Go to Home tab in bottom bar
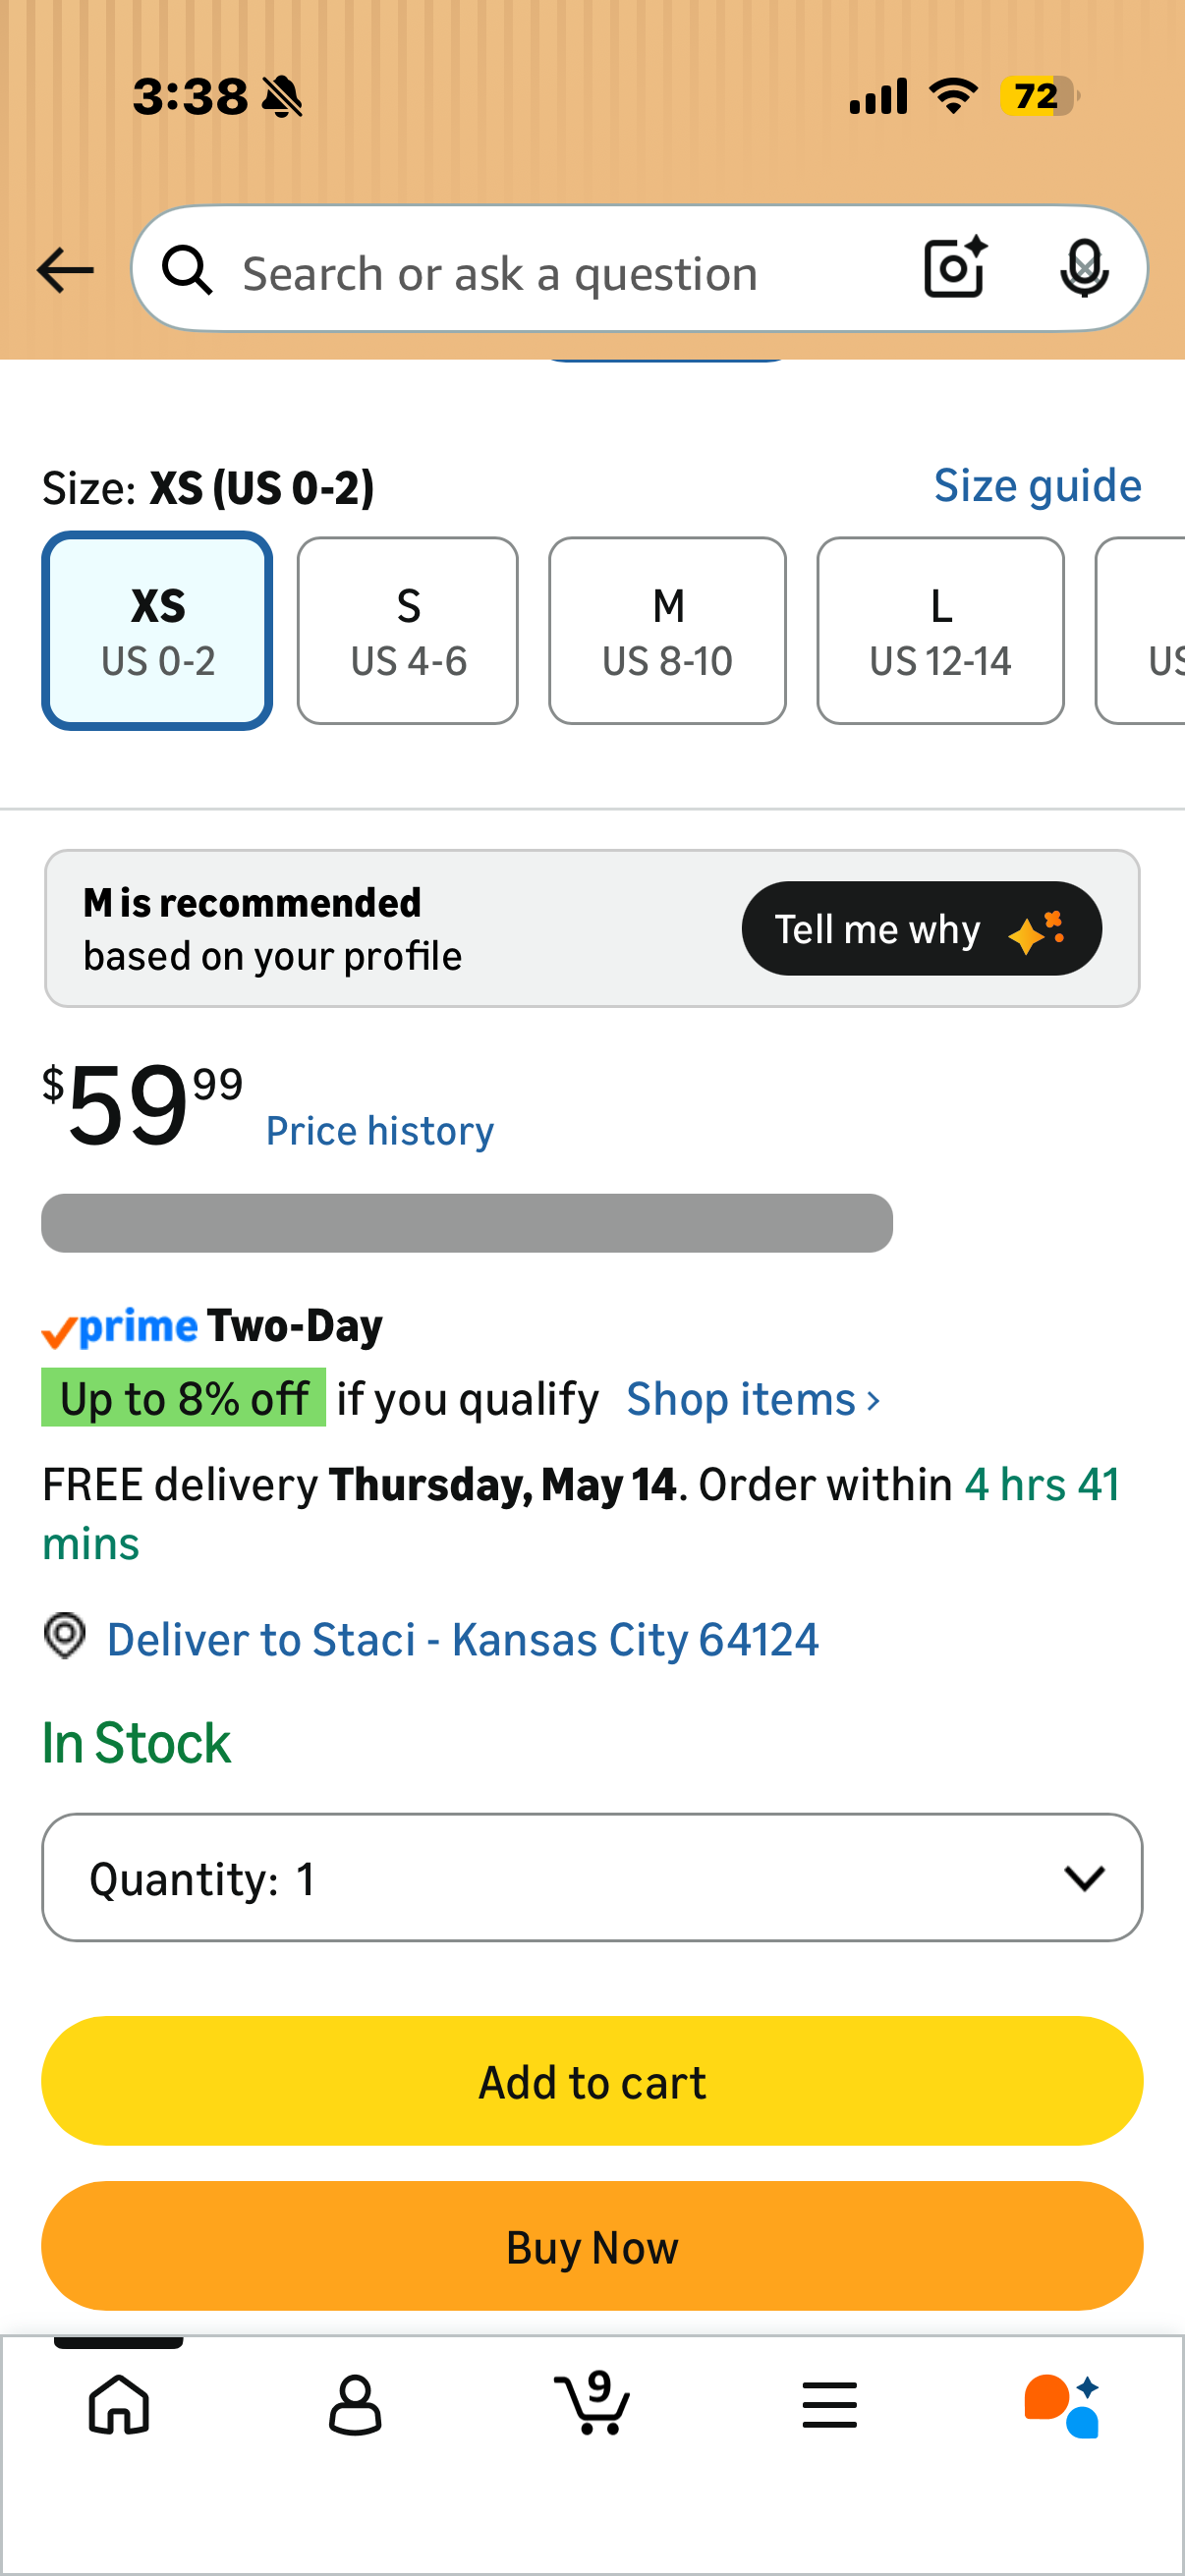The width and height of the screenshot is (1185, 2576). point(119,2405)
